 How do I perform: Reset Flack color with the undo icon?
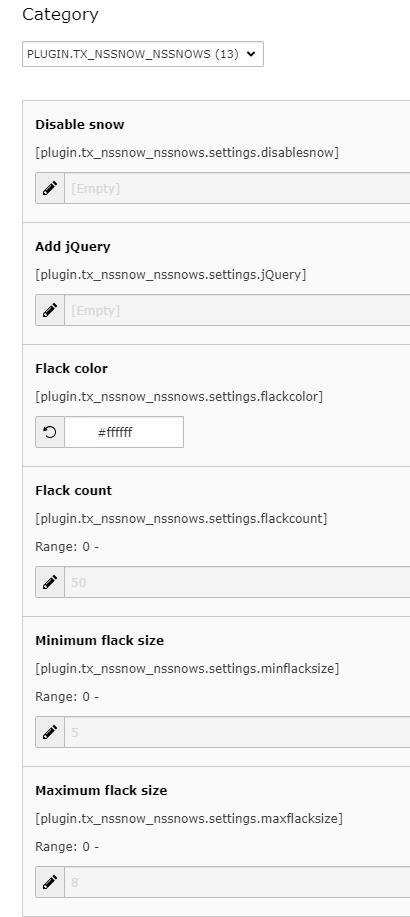click(x=50, y=432)
